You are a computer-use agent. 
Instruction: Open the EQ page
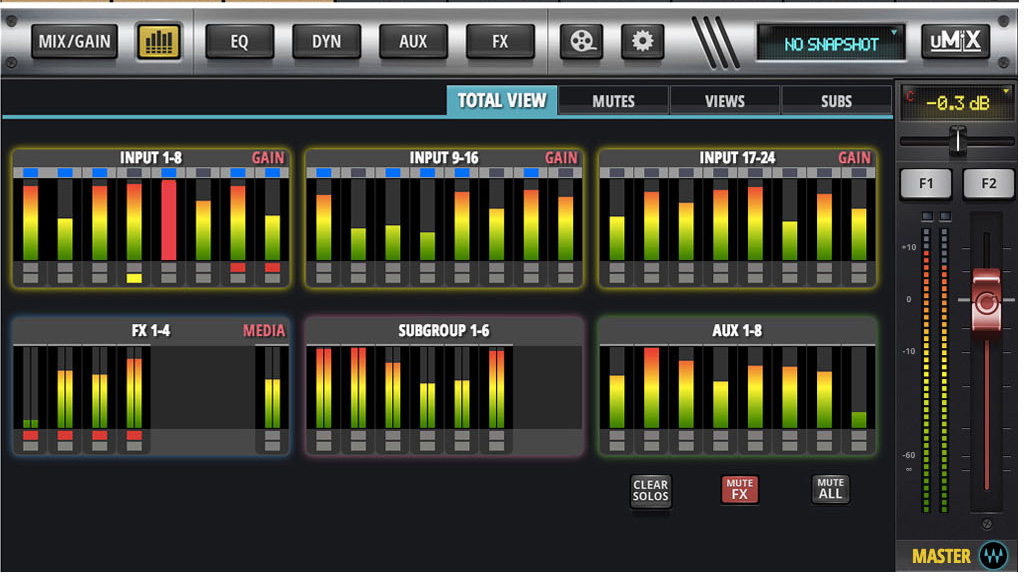[x=239, y=42]
